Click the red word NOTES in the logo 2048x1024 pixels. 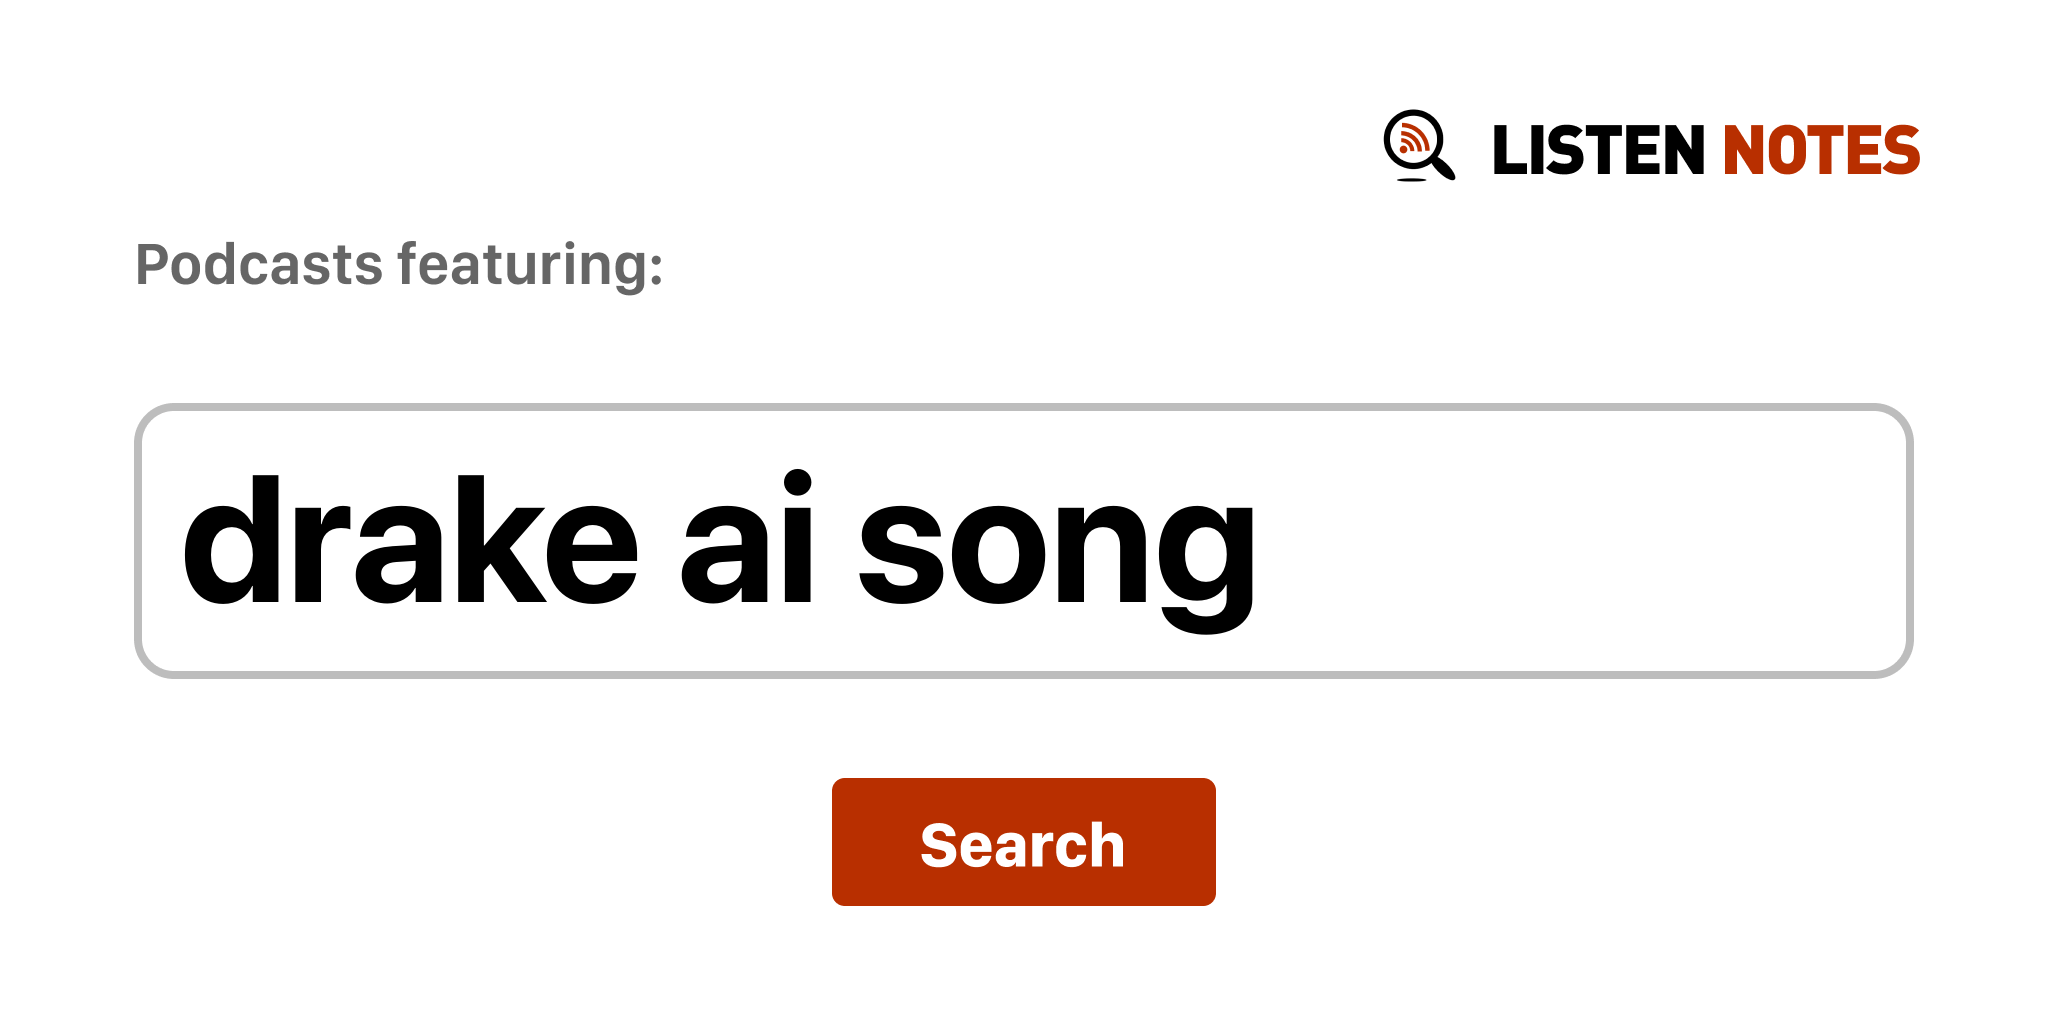(x=1820, y=150)
